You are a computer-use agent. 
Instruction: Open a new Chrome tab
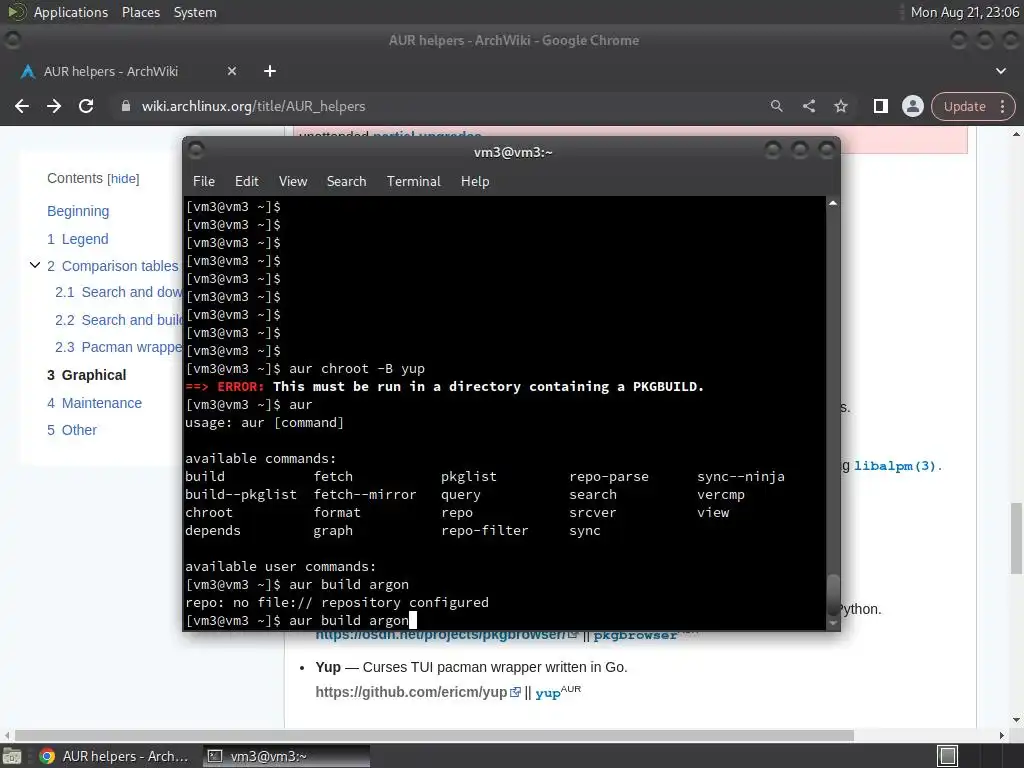(x=270, y=71)
